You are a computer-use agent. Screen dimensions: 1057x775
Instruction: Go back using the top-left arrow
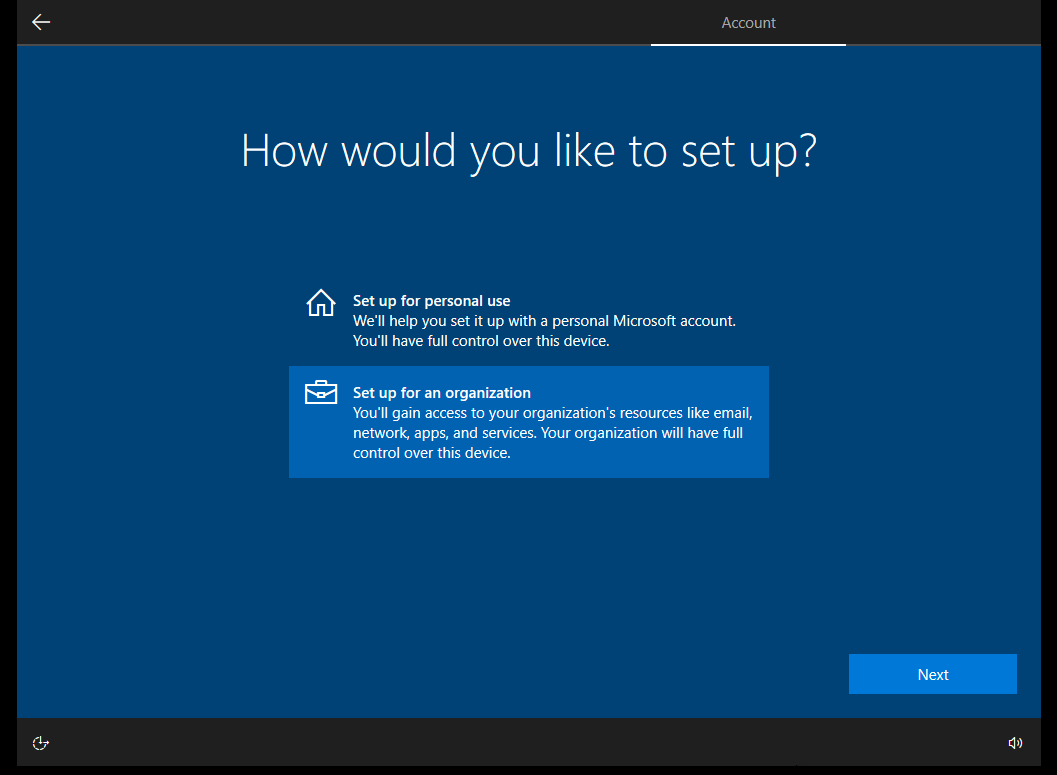(41, 22)
